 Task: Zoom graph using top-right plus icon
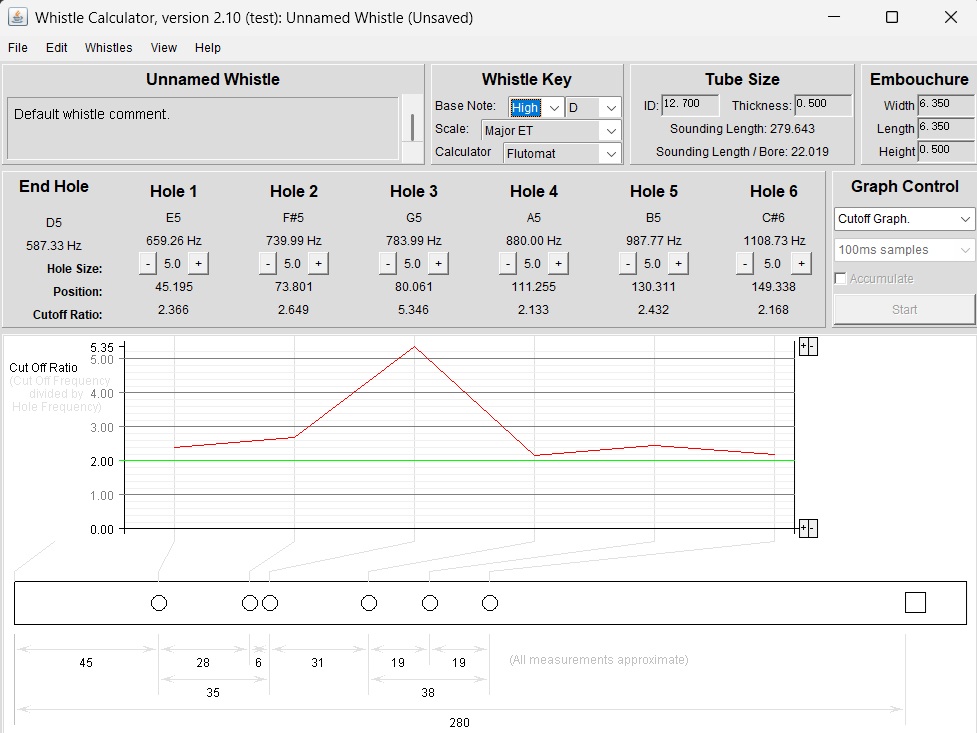803,346
